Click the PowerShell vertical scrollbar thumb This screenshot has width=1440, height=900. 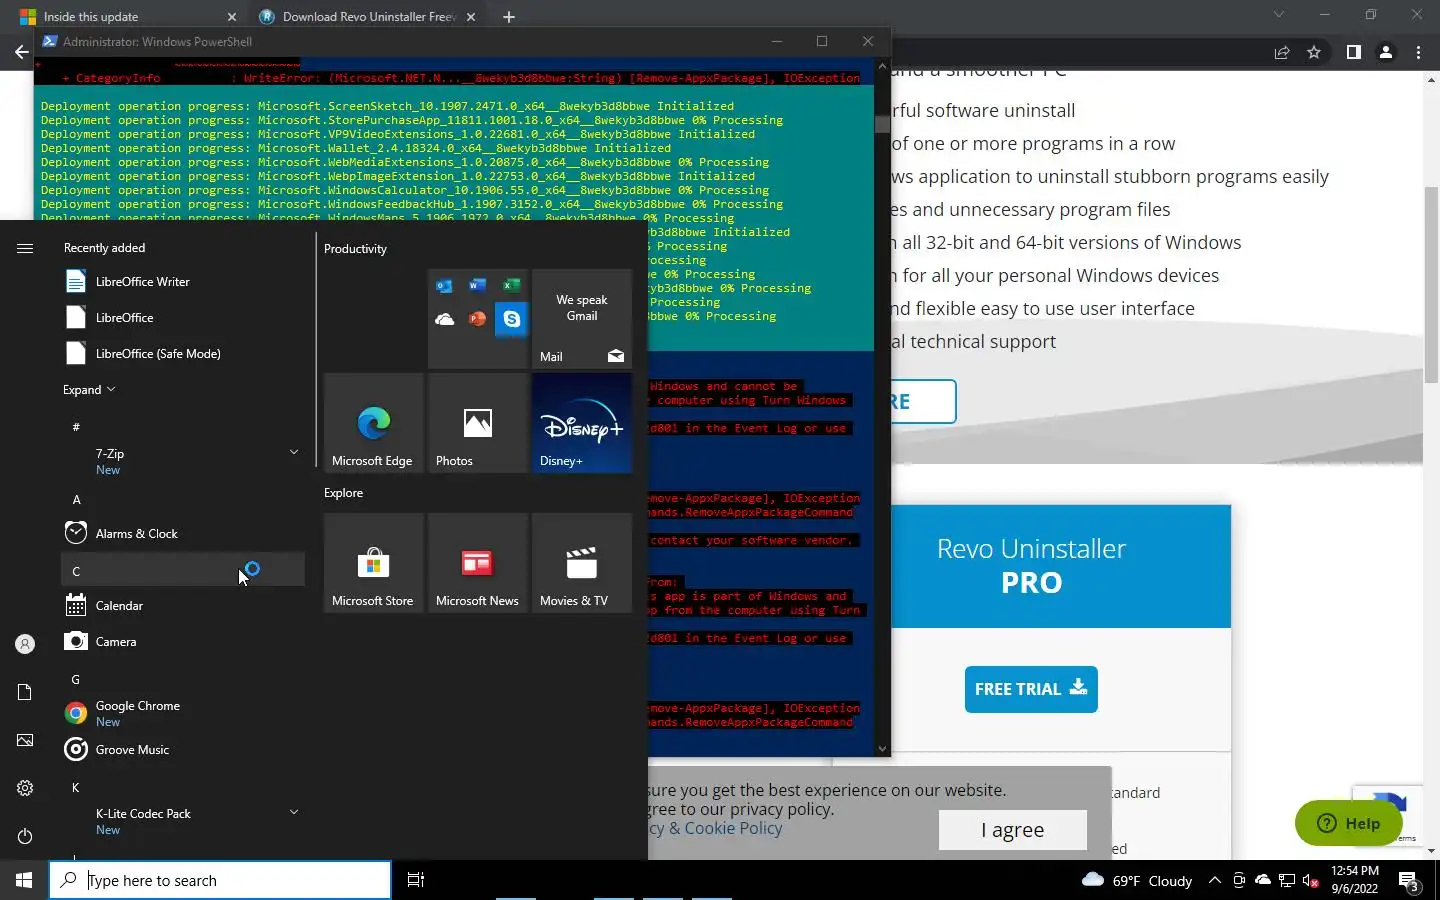point(881,124)
